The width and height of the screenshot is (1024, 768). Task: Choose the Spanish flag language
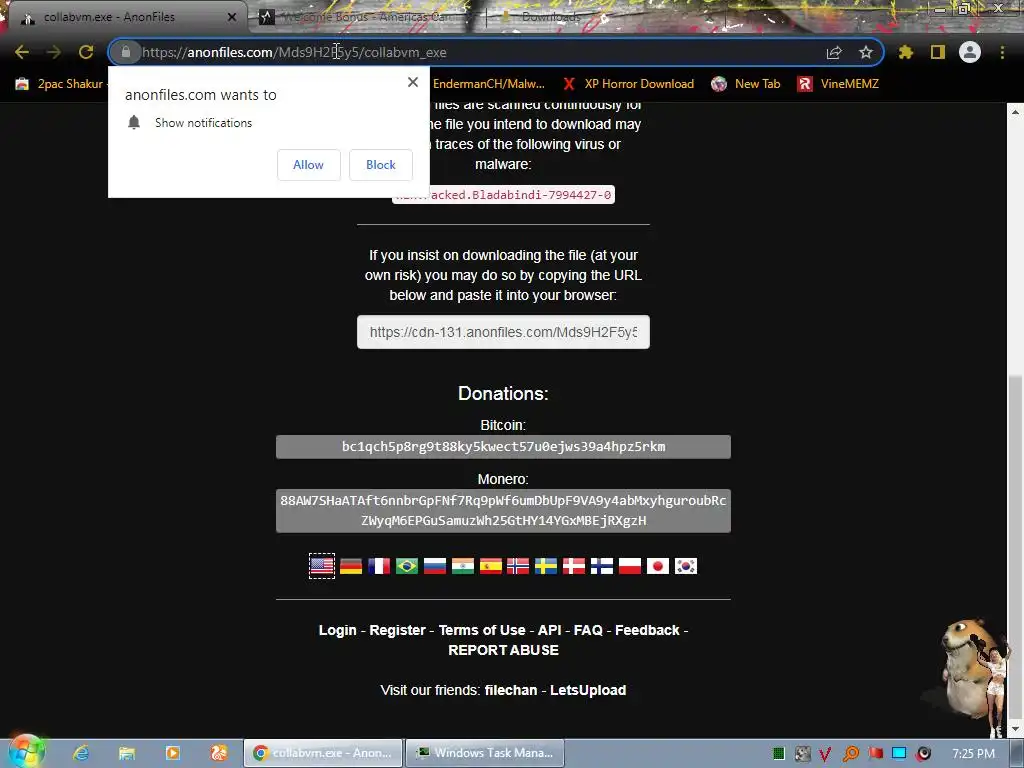click(x=491, y=566)
